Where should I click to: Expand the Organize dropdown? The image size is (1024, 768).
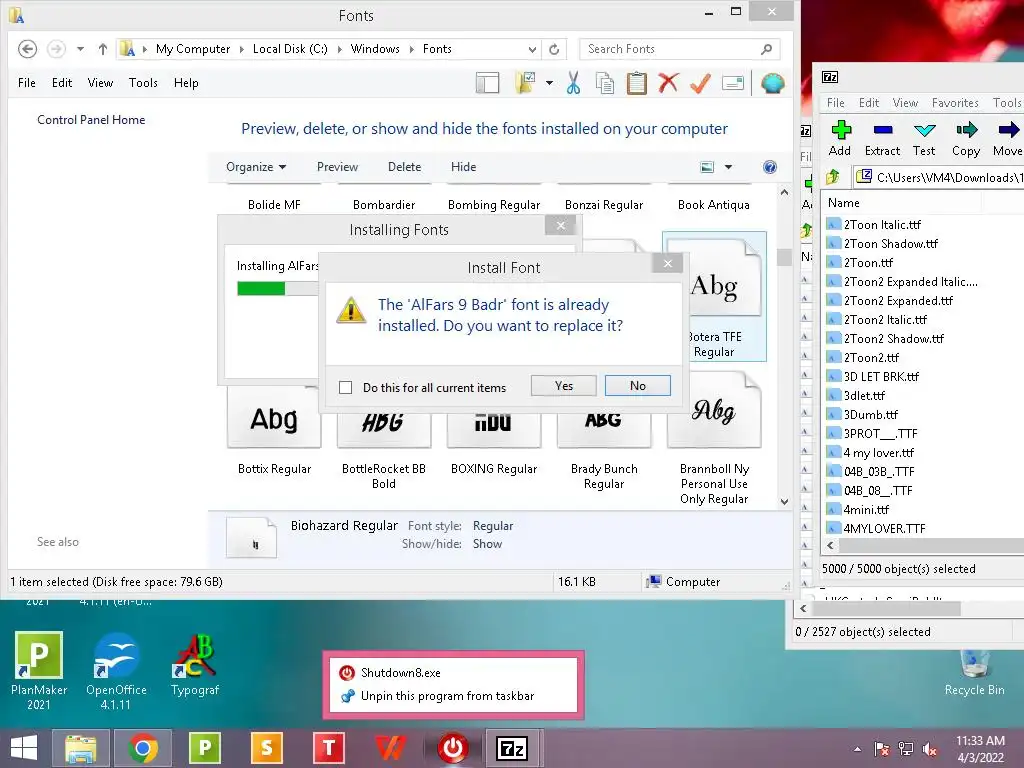[256, 167]
